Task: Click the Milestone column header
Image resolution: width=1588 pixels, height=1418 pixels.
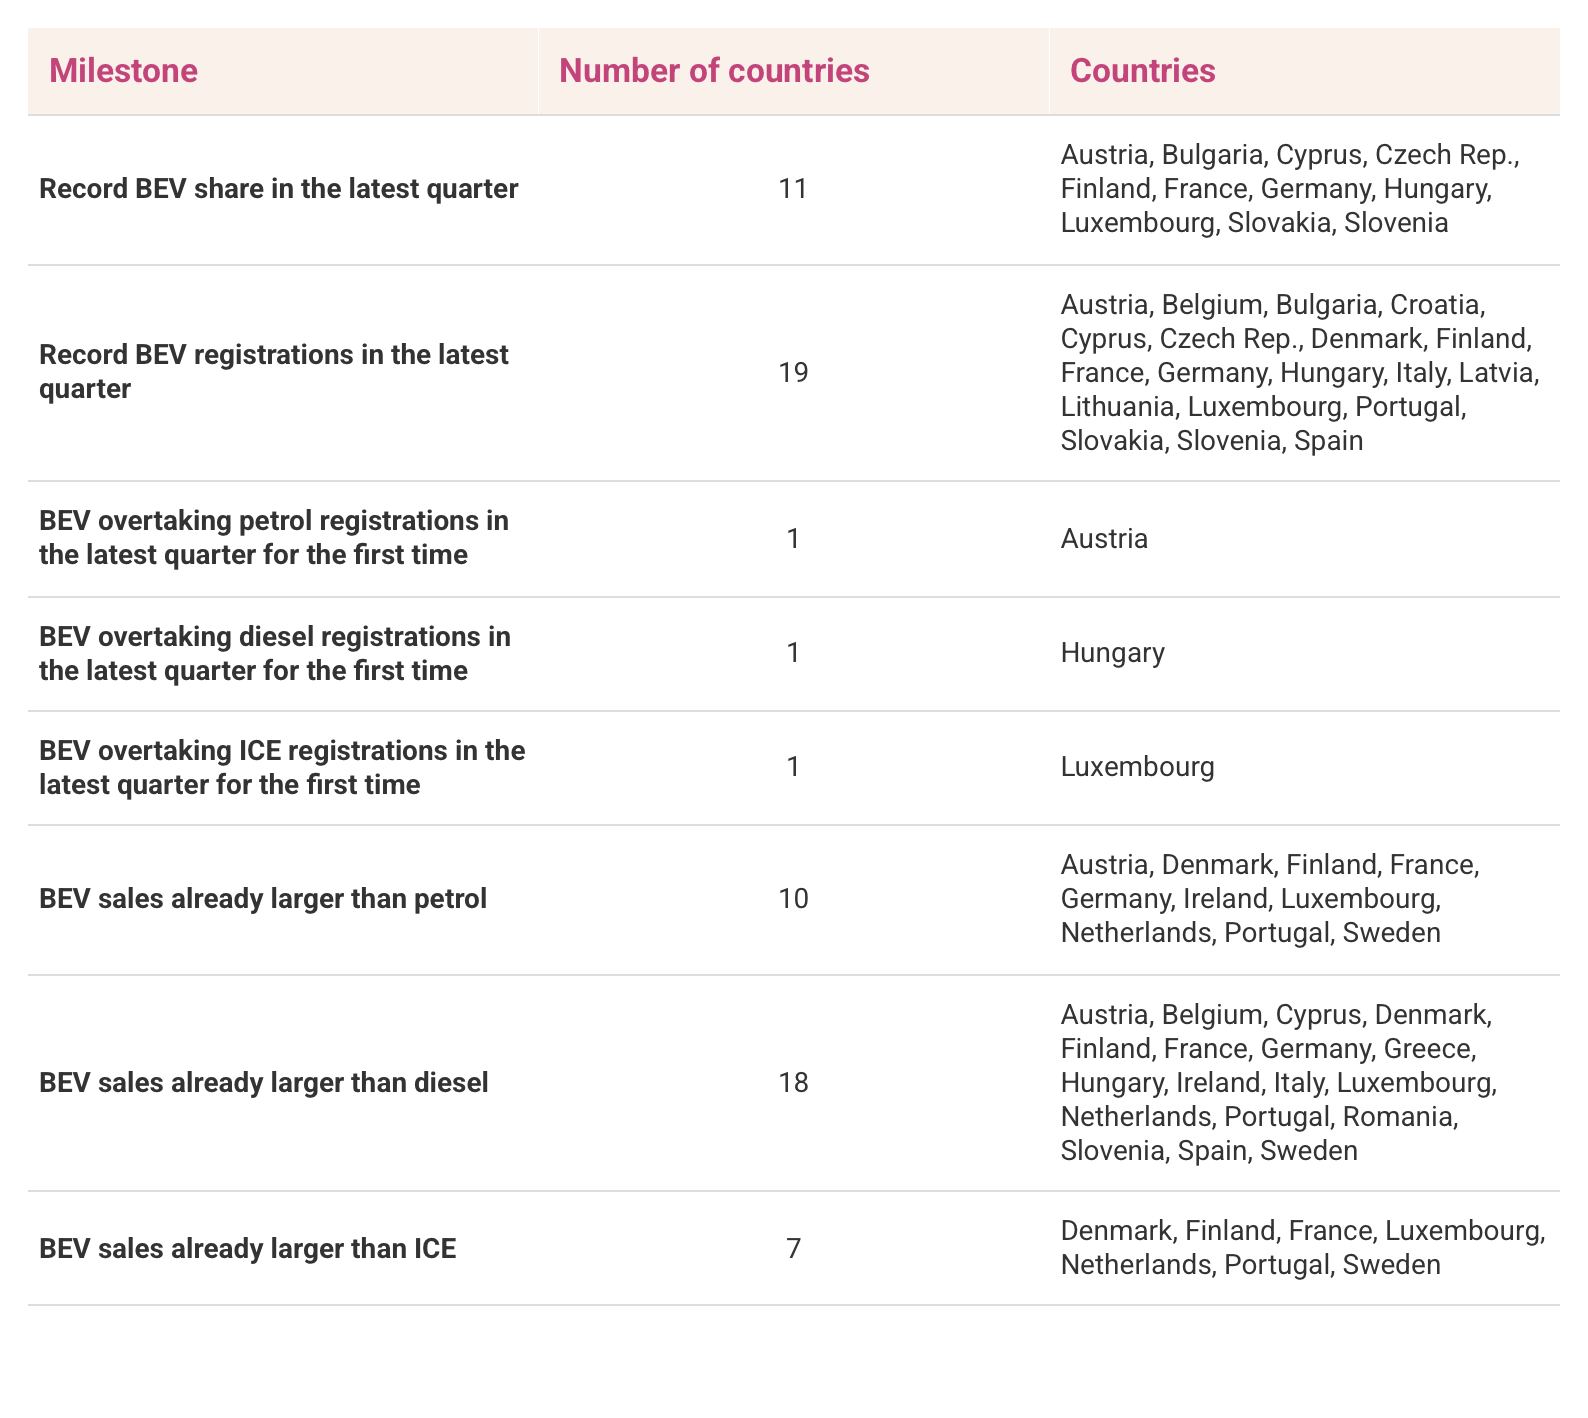Action: click(123, 71)
